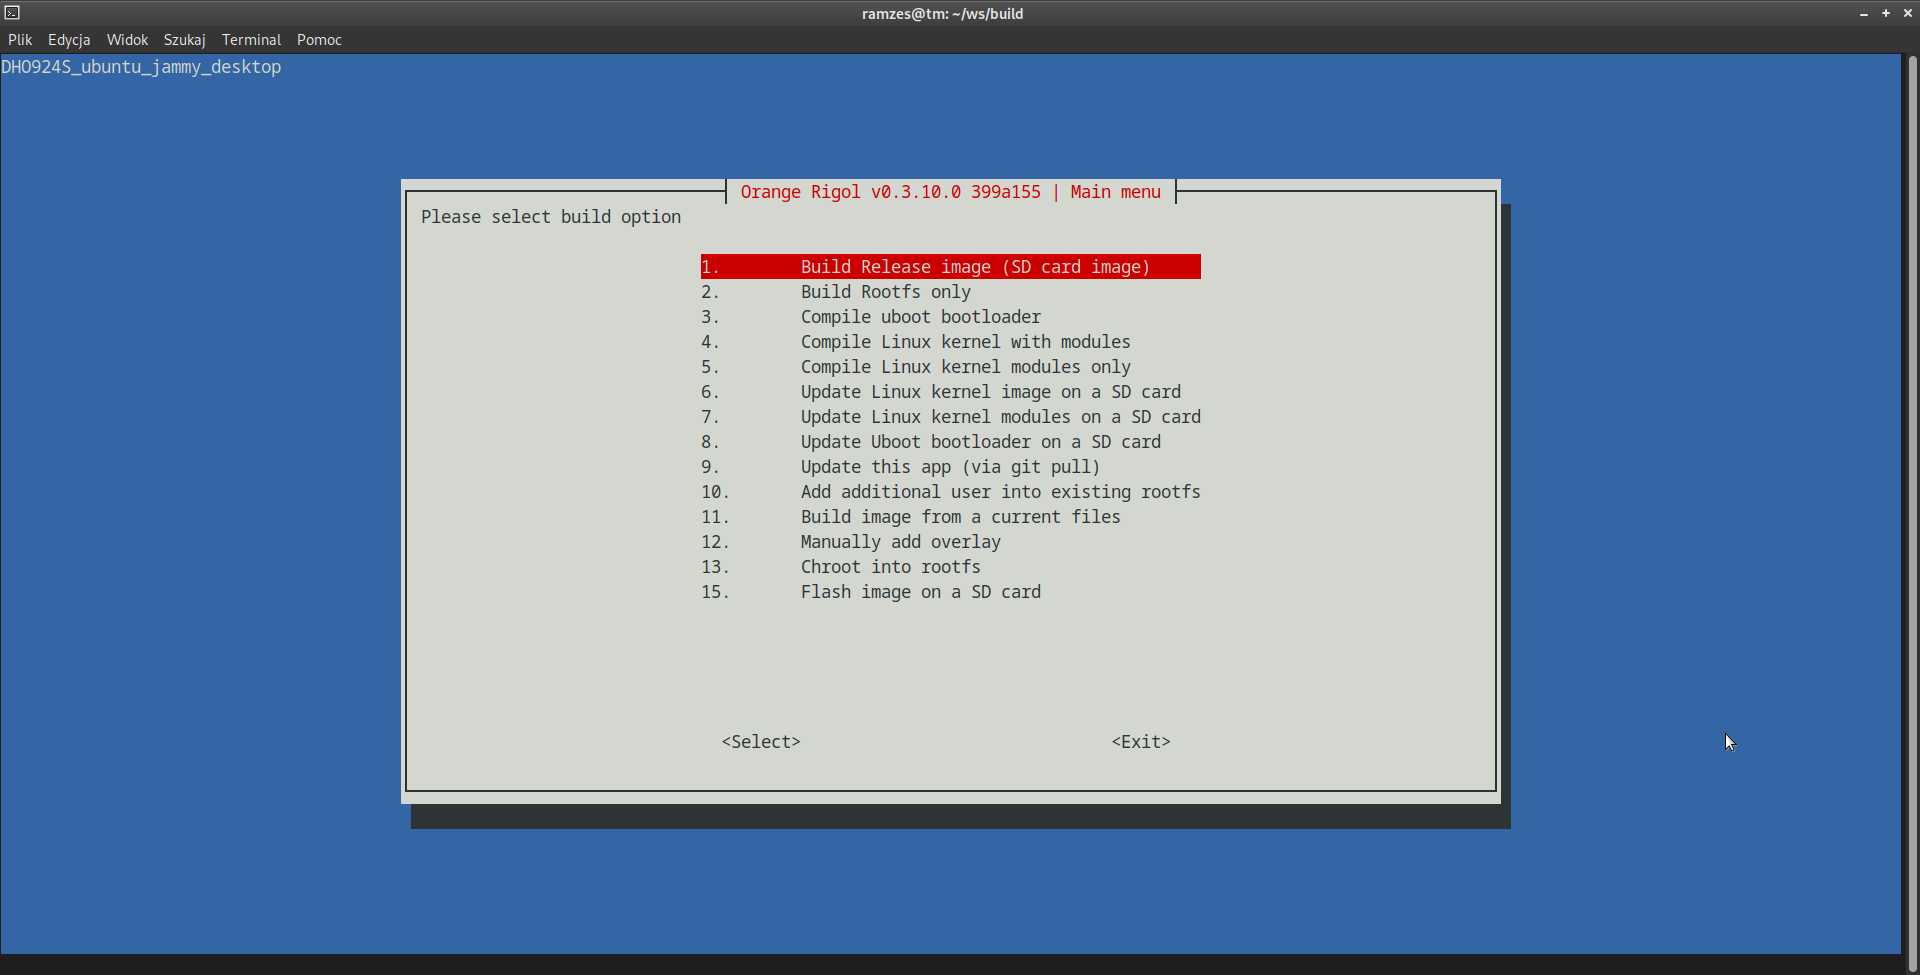This screenshot has height=975, width=1920.
Task: Activate the <Select> button
Action: 761,742
